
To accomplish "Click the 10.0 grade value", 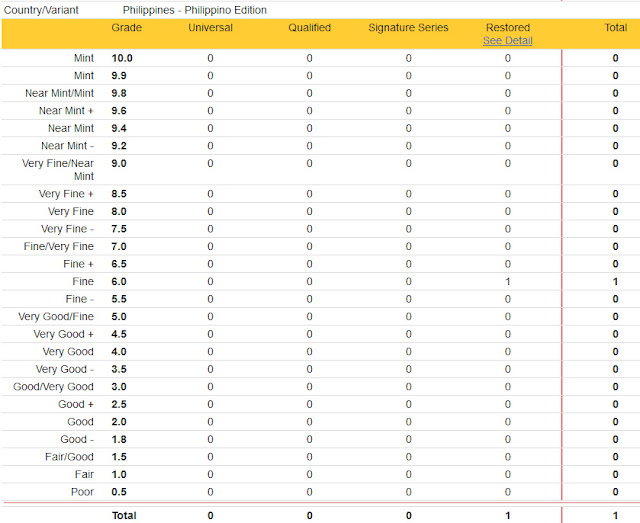I will tap(122, 58).
